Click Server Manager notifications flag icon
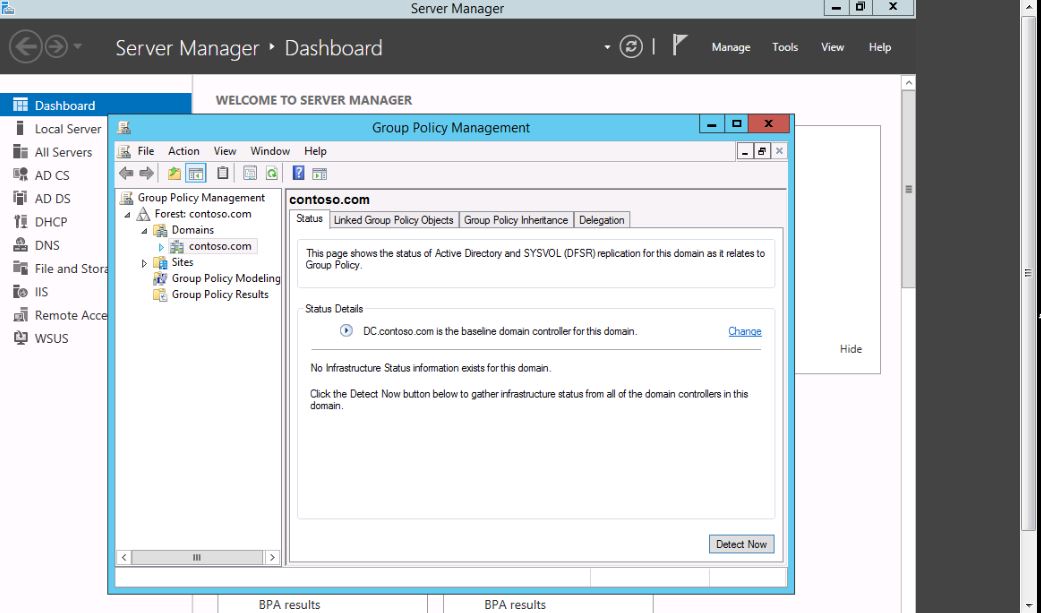This screenshot has width=1041, height=613. coord(680,47)
